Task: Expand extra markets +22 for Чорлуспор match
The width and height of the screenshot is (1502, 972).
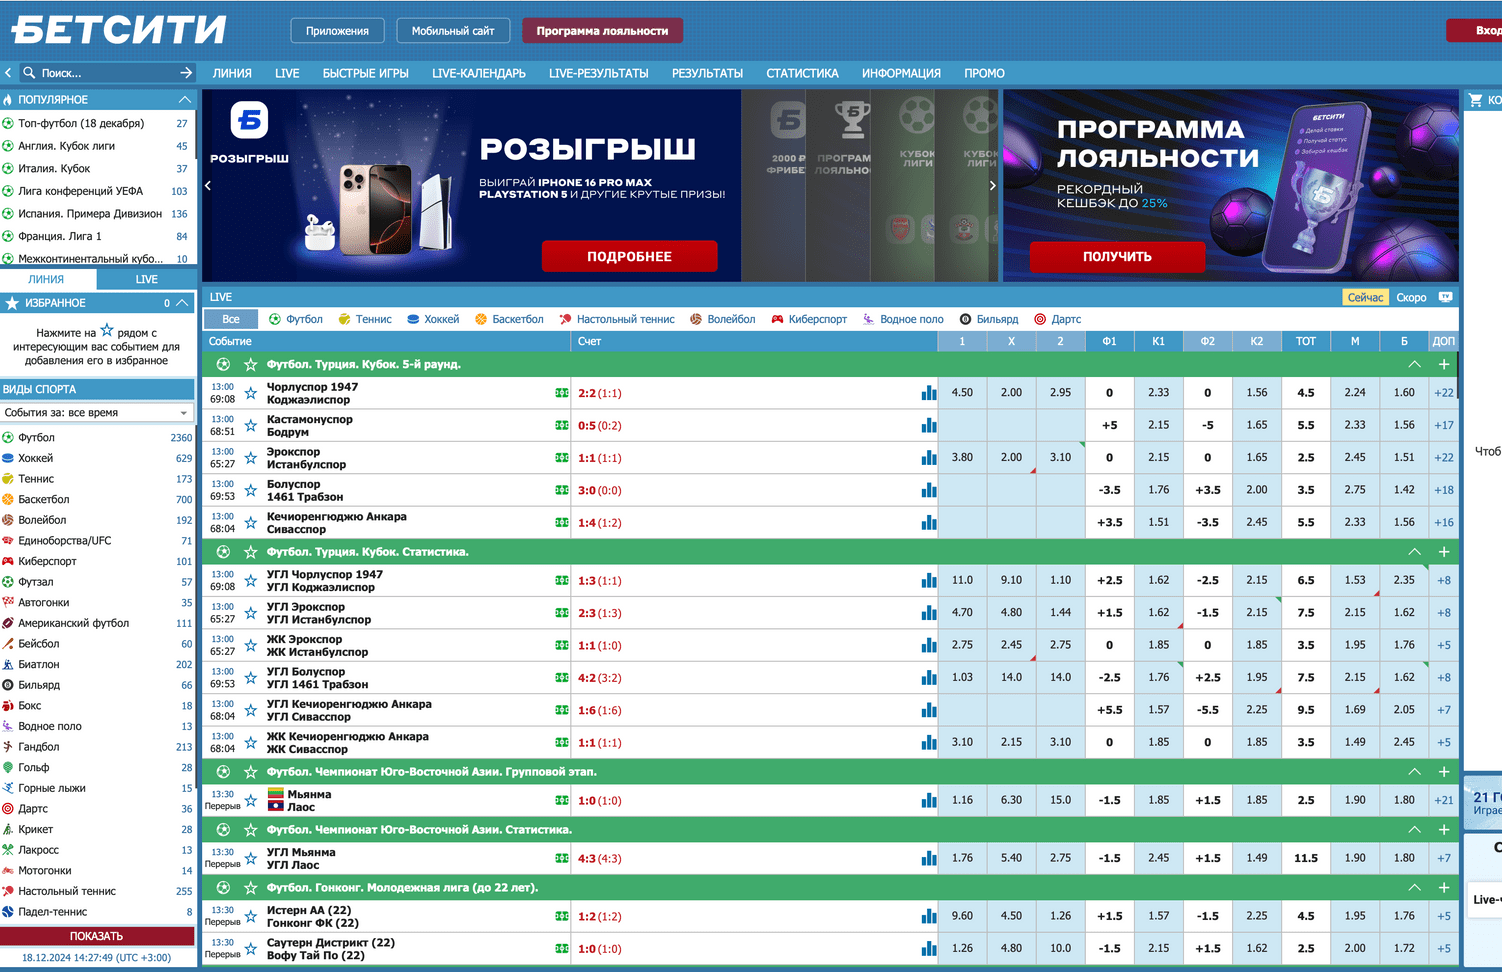Action: point(1444,393)
